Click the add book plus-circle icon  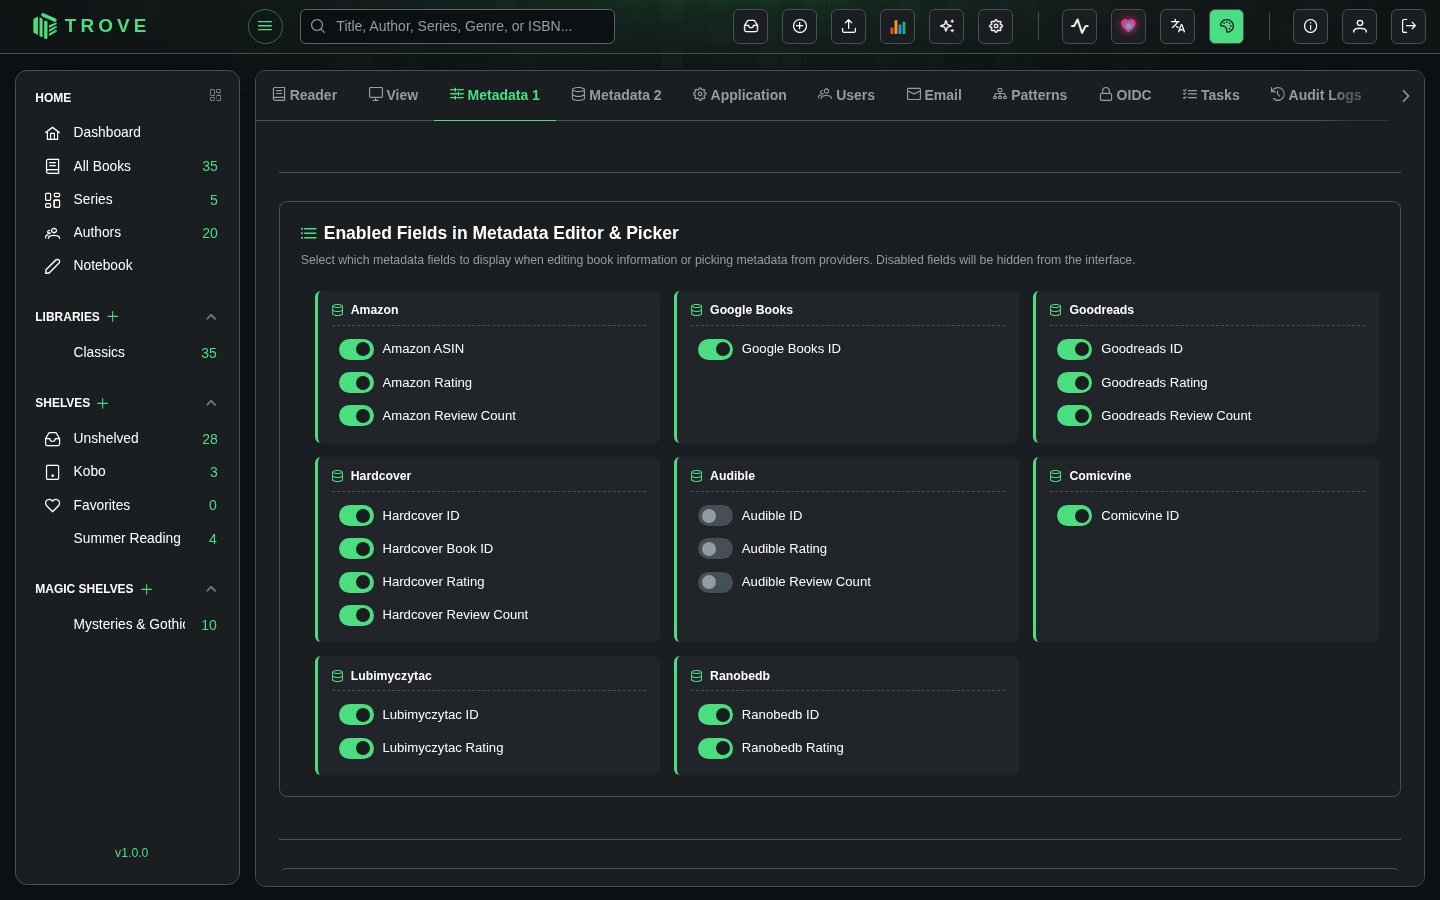[x=800, y=26]
